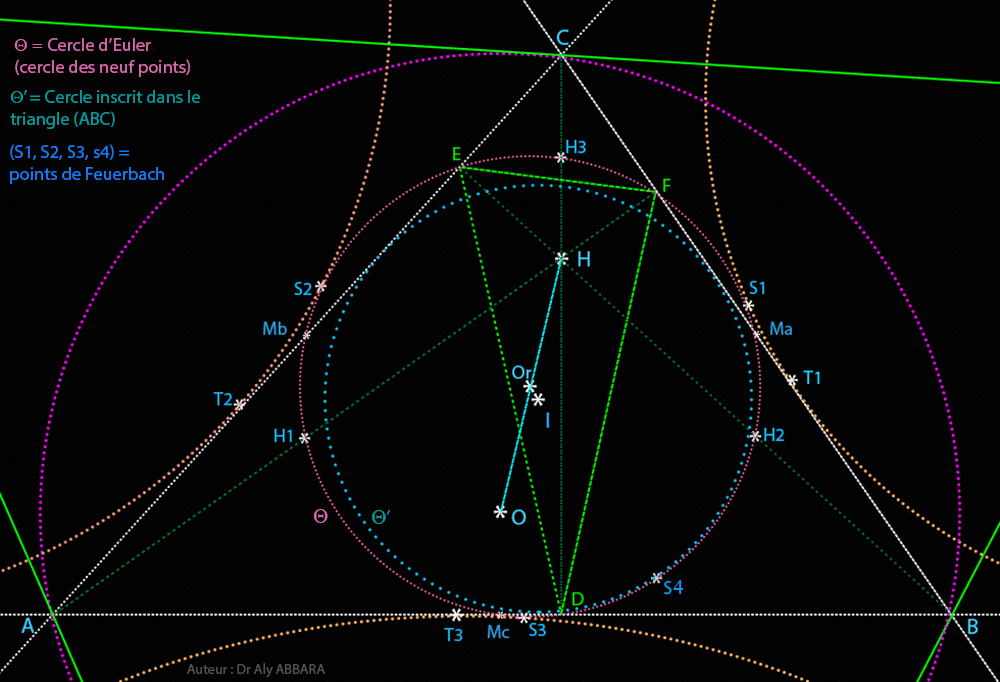The image size is (1000, 682).
Task: Select the T3 marker on line AB
Action: [x=456, y=615]
